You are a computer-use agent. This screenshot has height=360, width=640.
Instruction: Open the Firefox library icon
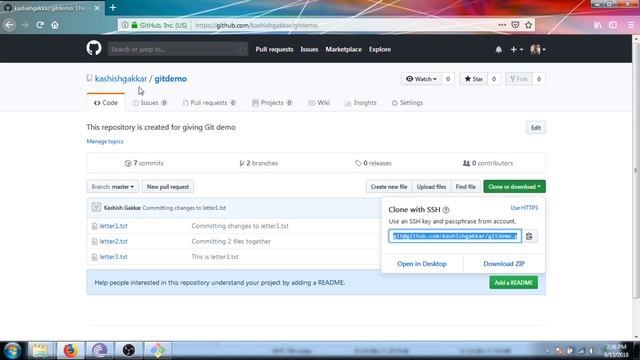pos(598,25)
